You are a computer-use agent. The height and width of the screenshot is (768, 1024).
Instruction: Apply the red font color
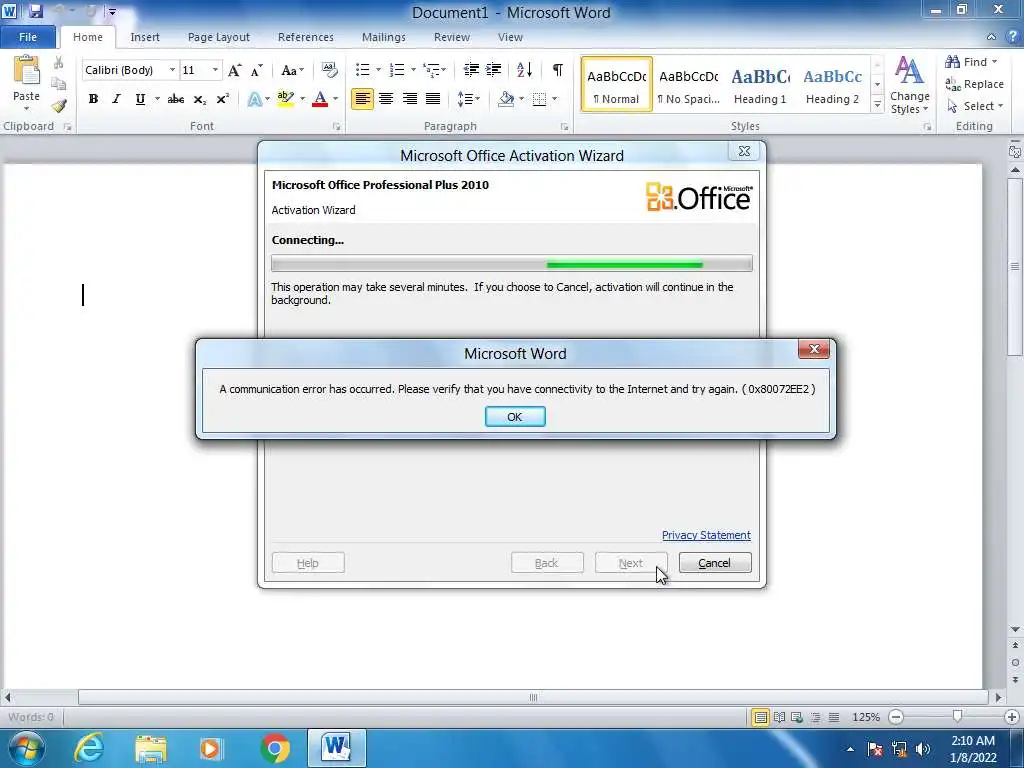320,99
